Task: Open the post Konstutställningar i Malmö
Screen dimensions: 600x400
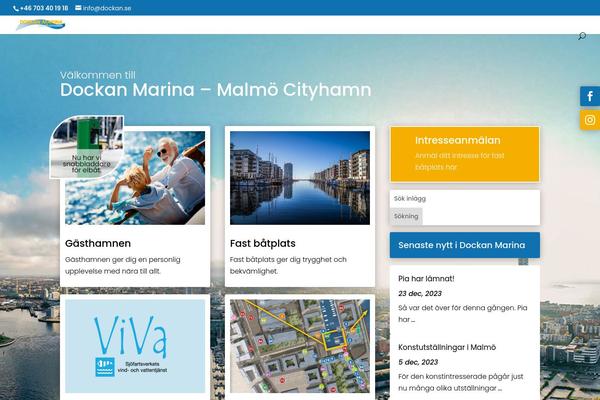Action: coord(447,347)
